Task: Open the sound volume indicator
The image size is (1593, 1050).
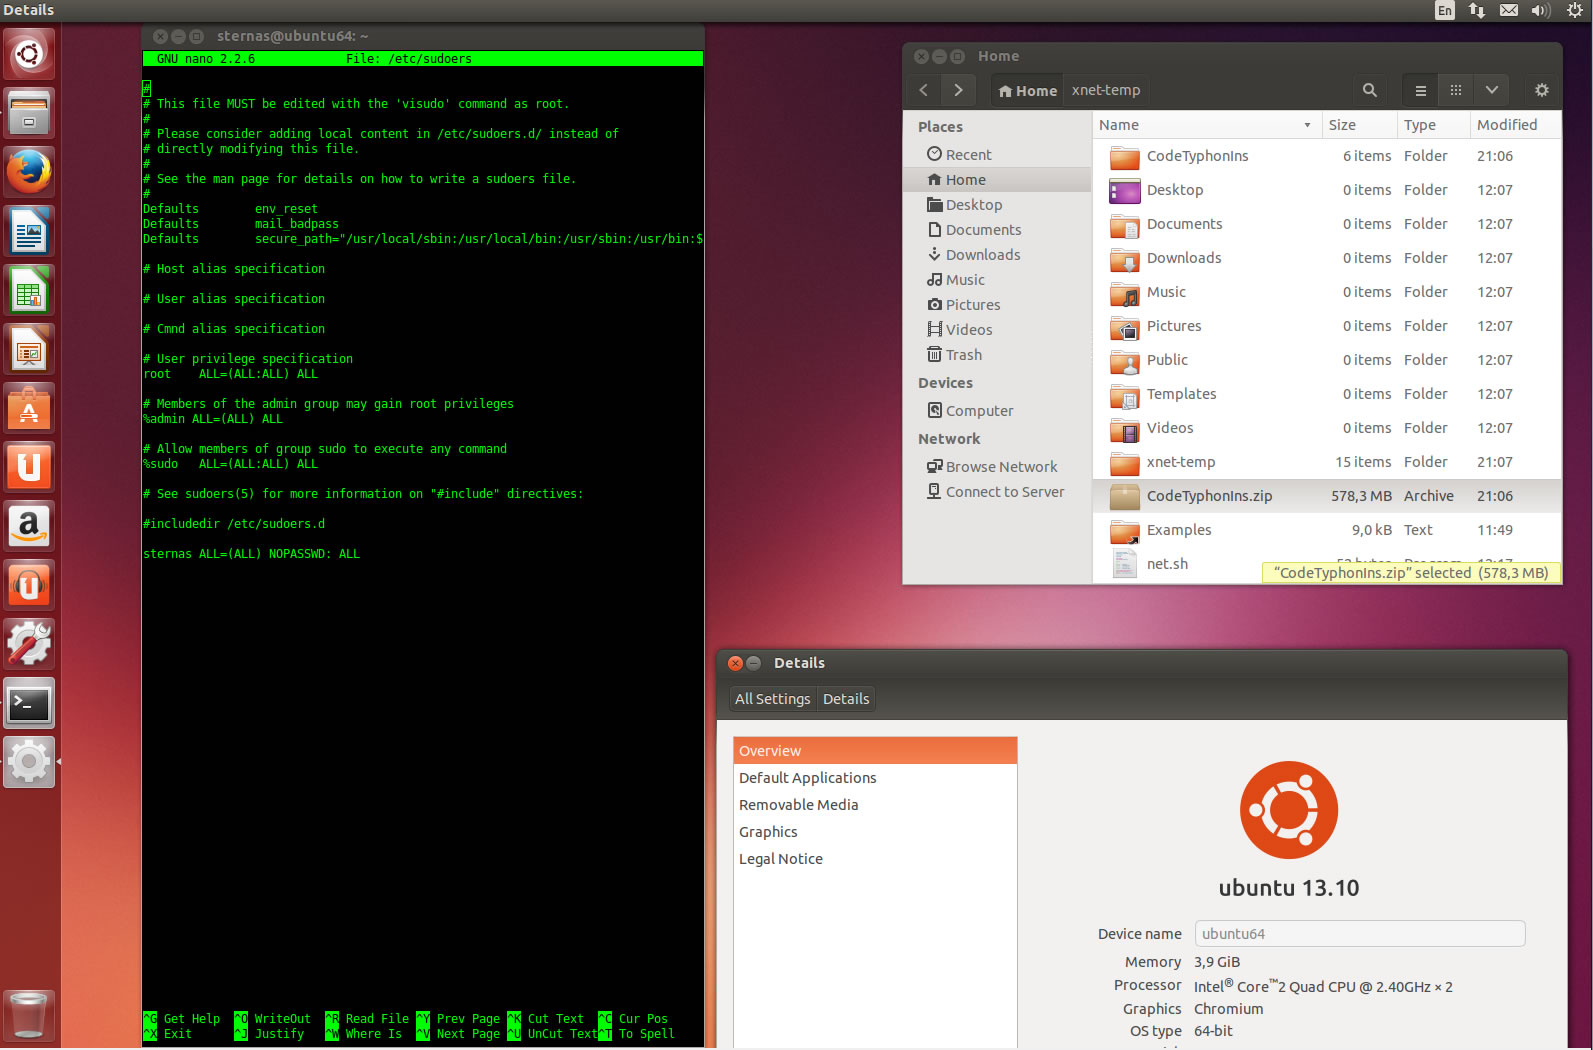Action: coord(1540,10)
